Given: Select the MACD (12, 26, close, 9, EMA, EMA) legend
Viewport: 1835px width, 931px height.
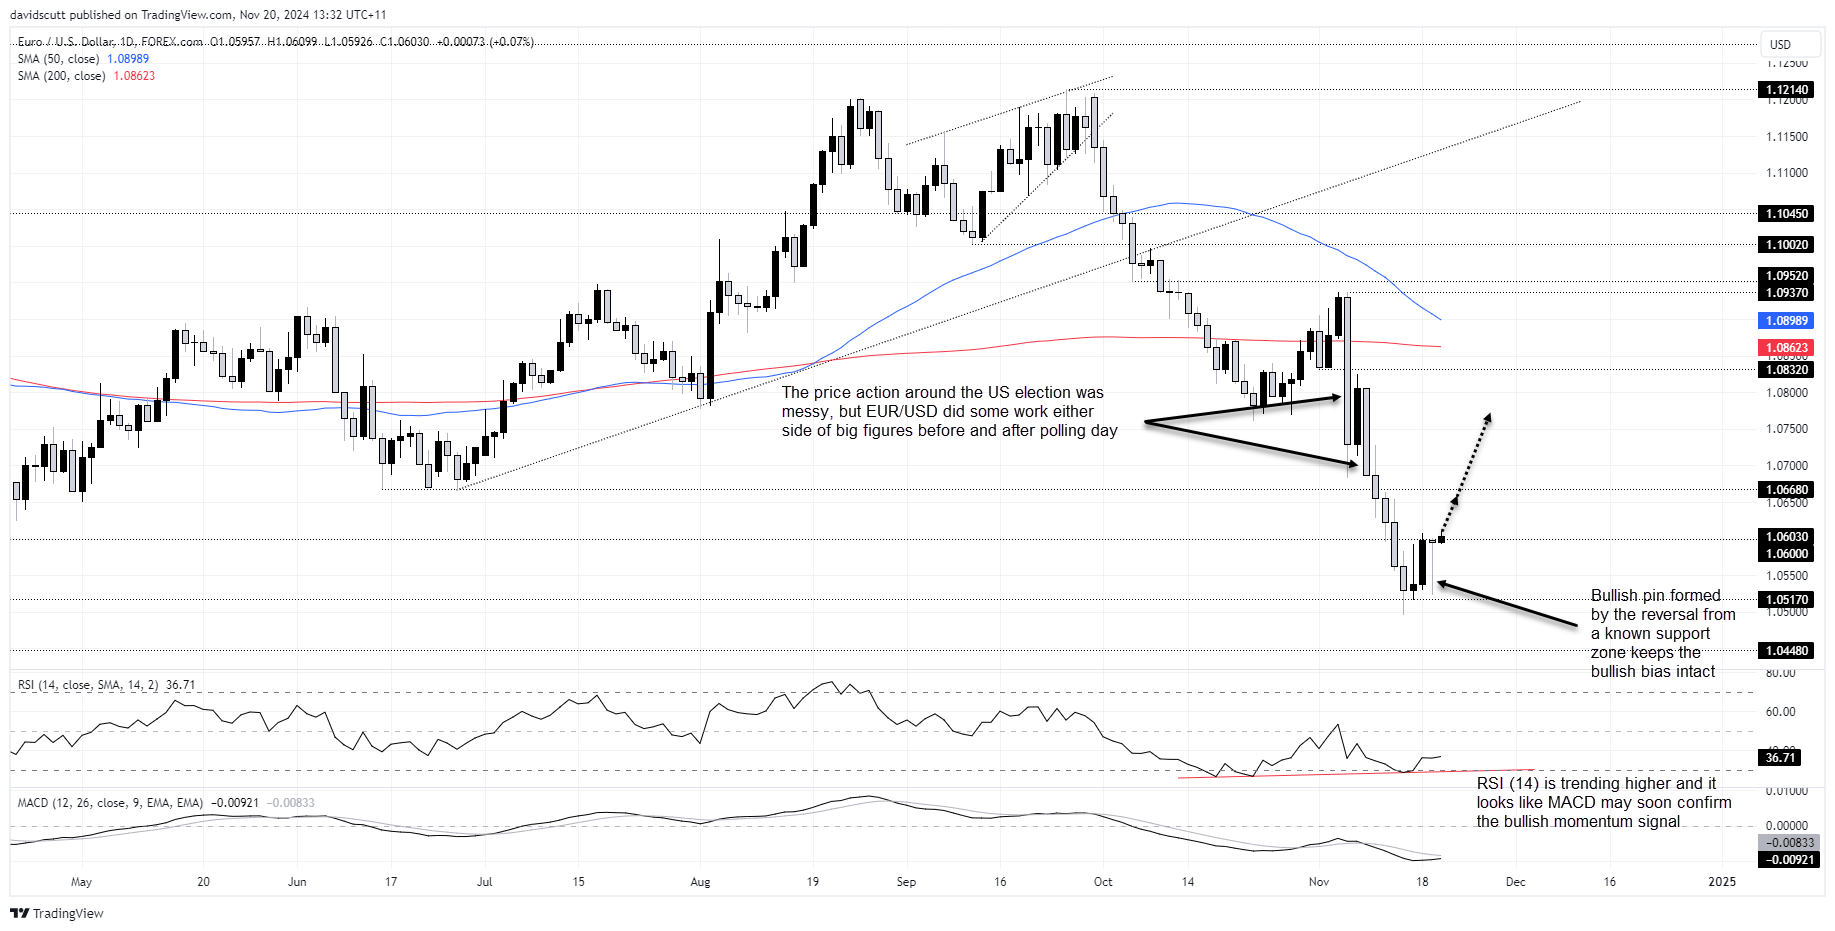Looking at the screenshot, I should [166, 803].
